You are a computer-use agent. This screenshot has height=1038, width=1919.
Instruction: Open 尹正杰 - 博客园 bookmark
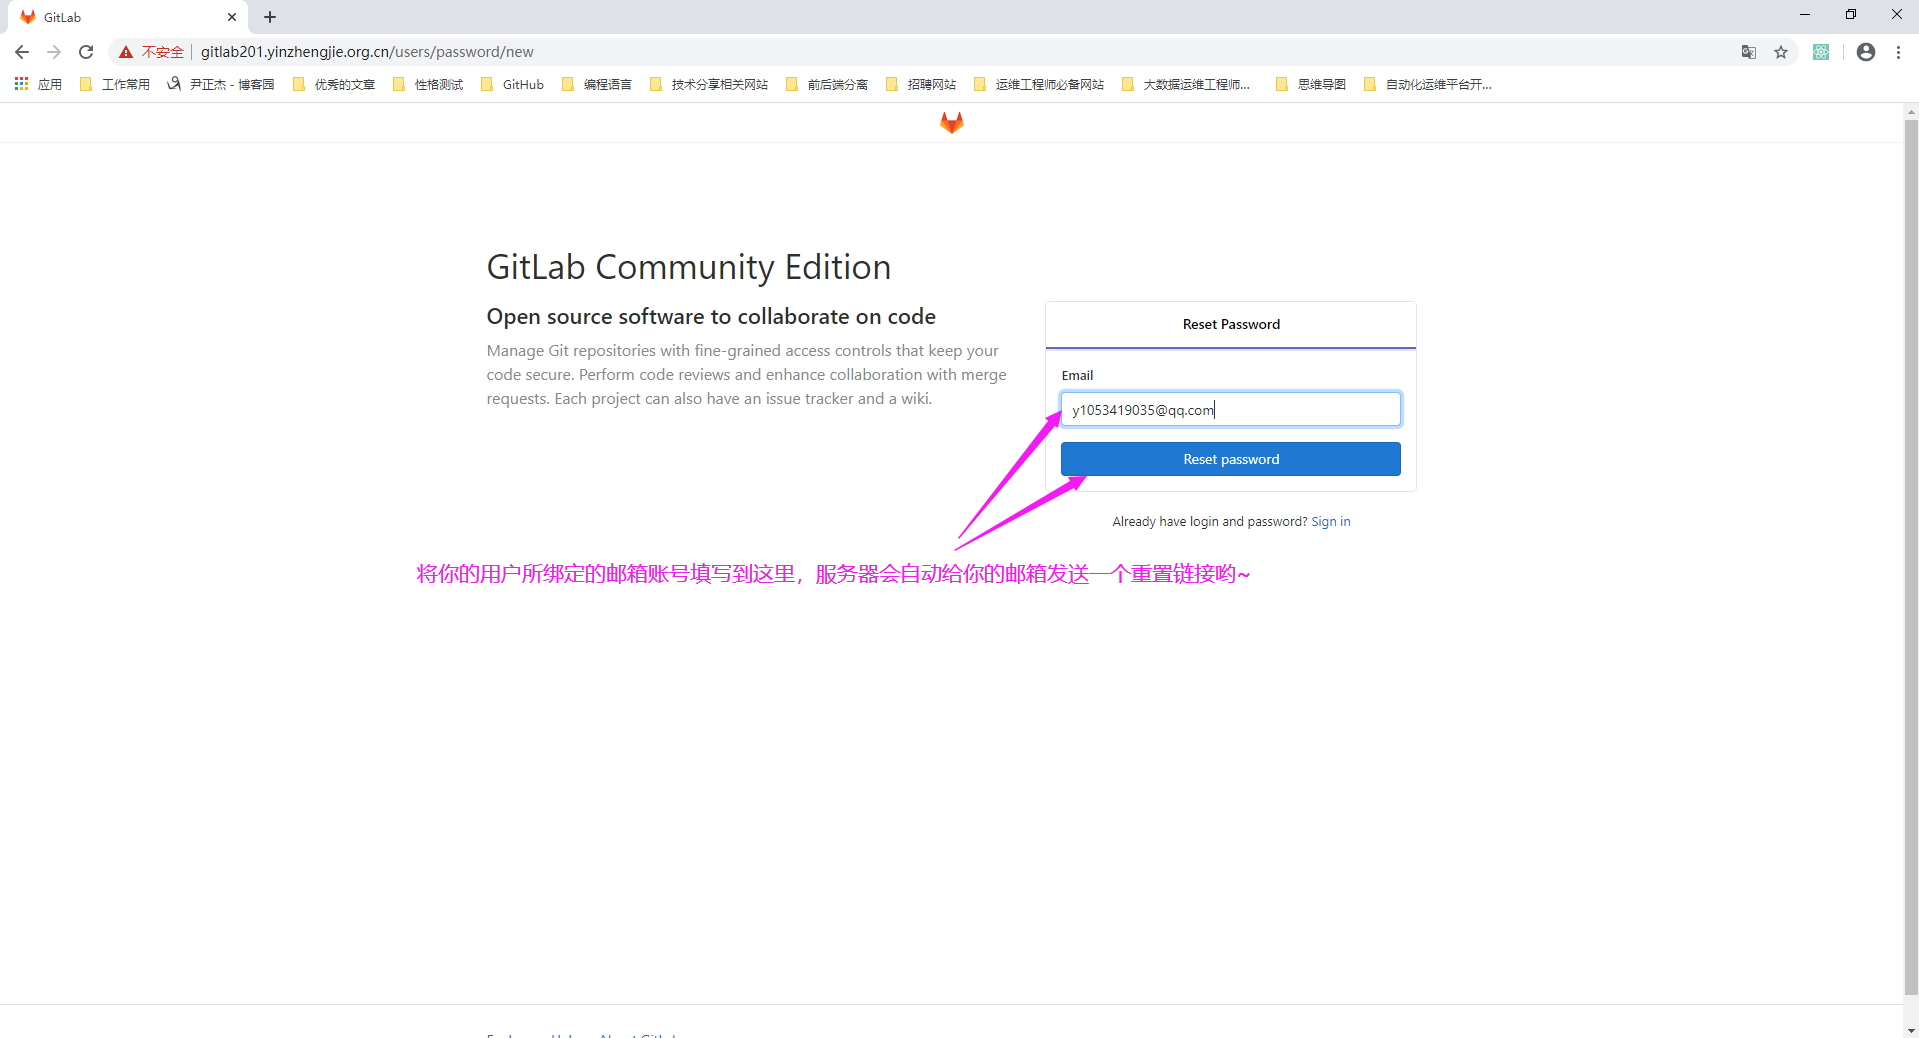click(x=221, y=84)
